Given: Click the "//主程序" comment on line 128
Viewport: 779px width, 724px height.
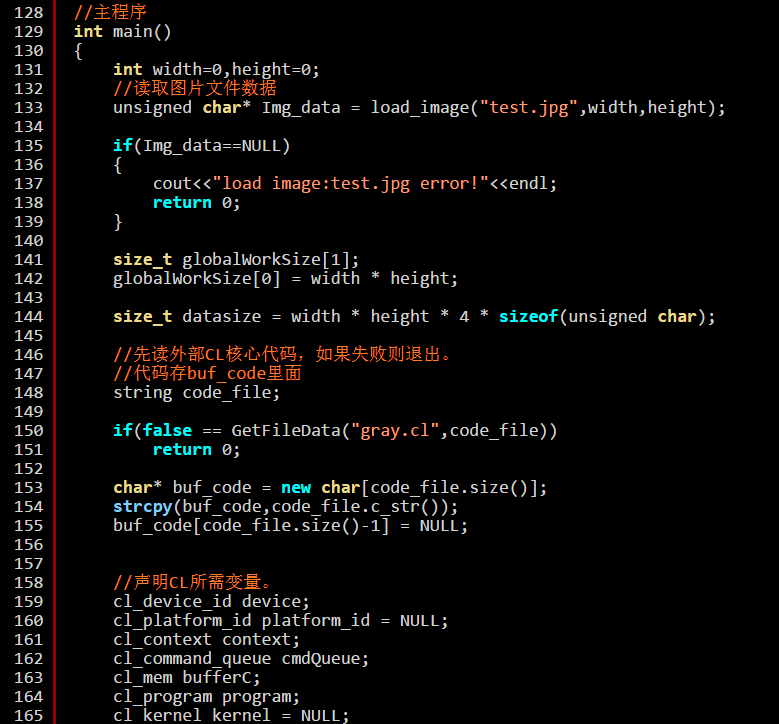Looking at the screenshot, I should (x=110, y=12).
